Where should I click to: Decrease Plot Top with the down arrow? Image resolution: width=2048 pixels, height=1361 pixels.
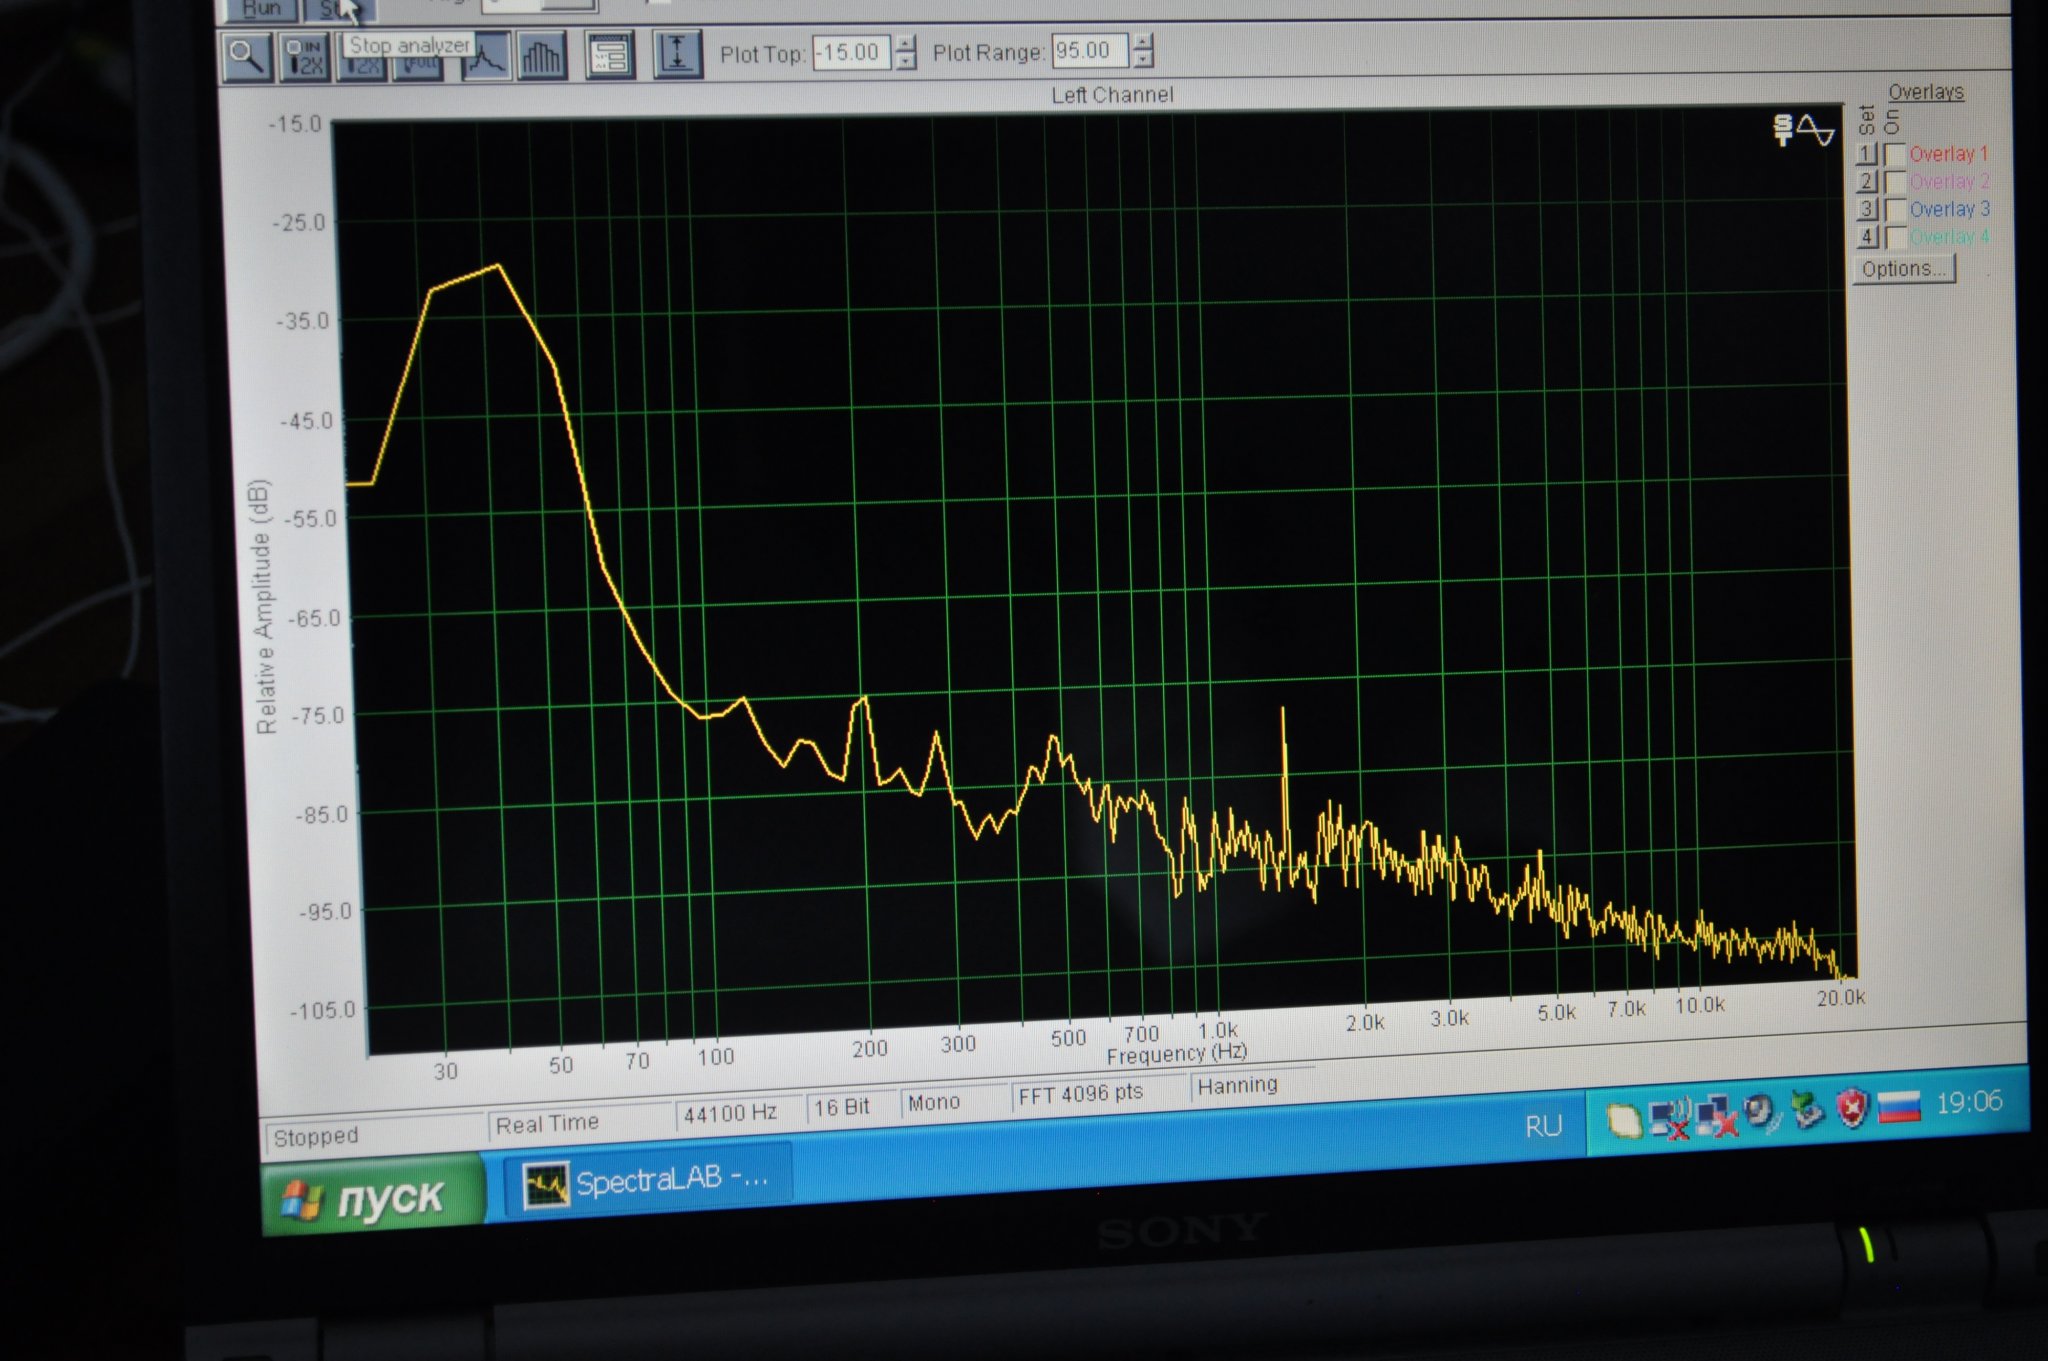[905, 61]
